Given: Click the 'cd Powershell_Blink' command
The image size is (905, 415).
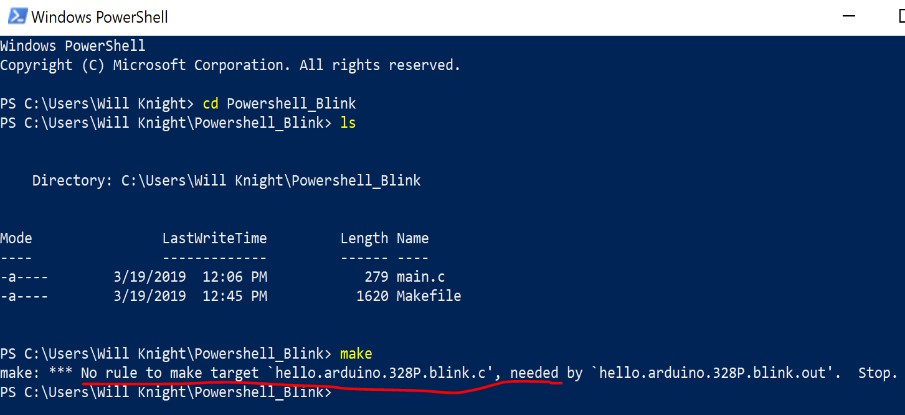Looking at the screenshot, I should pyautogui.click(x=279, y=104).
